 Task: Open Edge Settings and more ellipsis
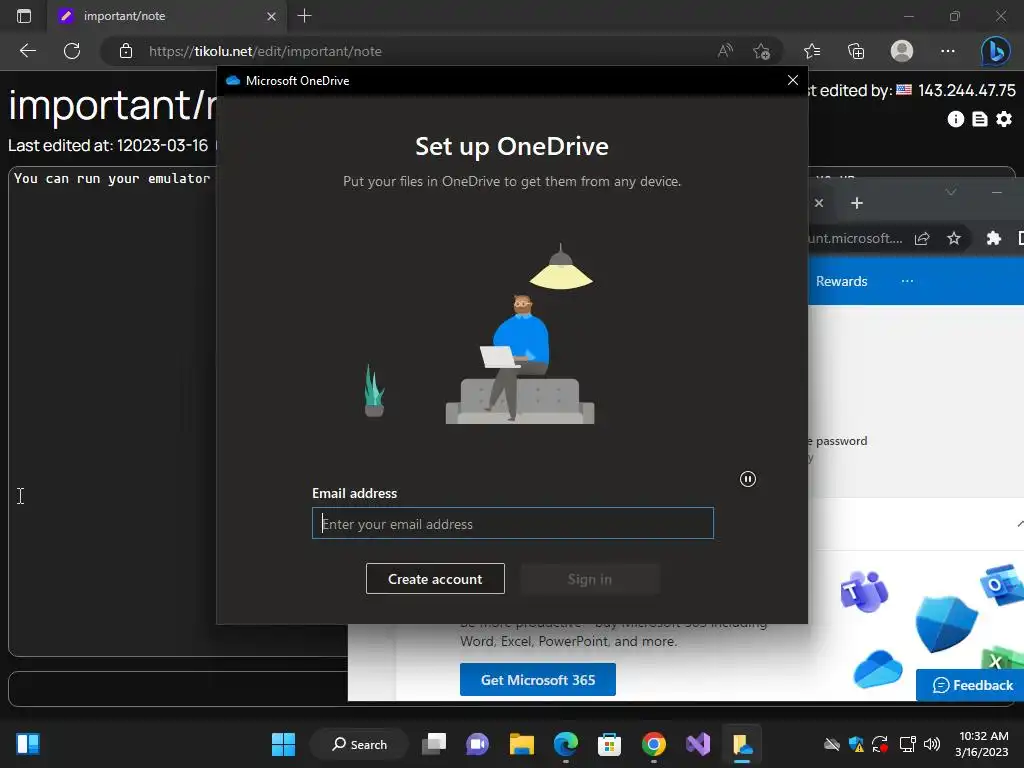(x=948, y=51)
